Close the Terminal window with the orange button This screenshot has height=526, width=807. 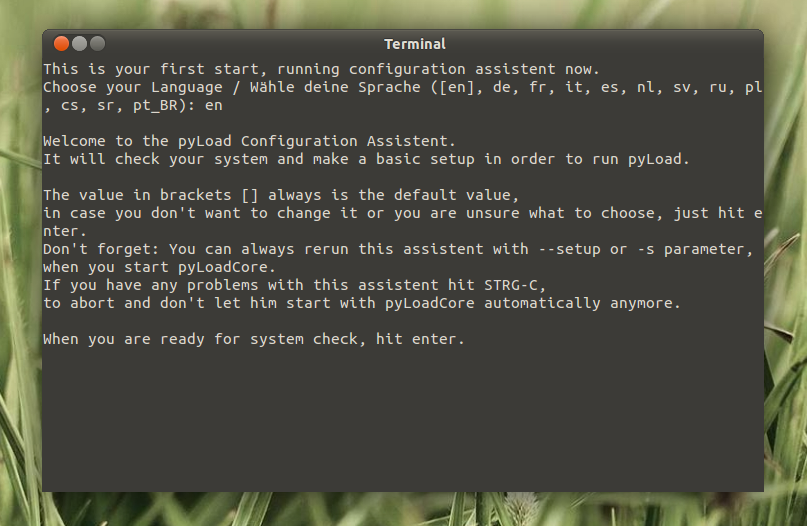[61, 44]
